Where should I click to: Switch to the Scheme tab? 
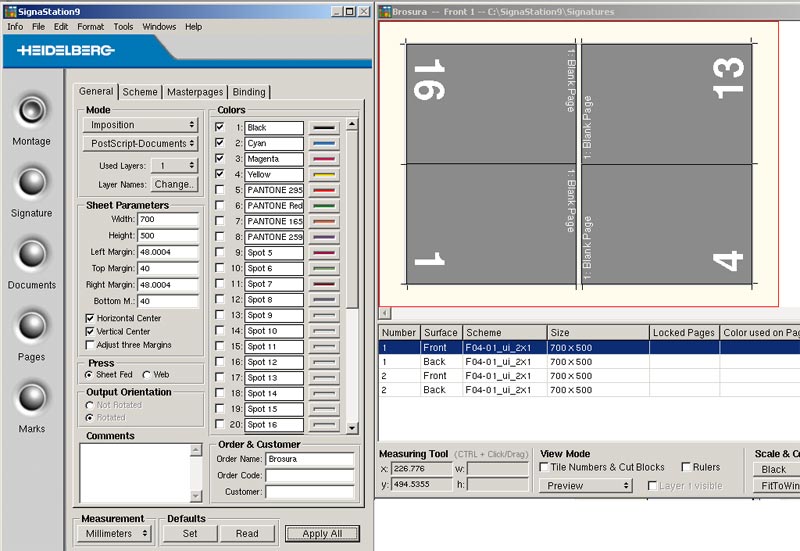(x=140, y=92)
